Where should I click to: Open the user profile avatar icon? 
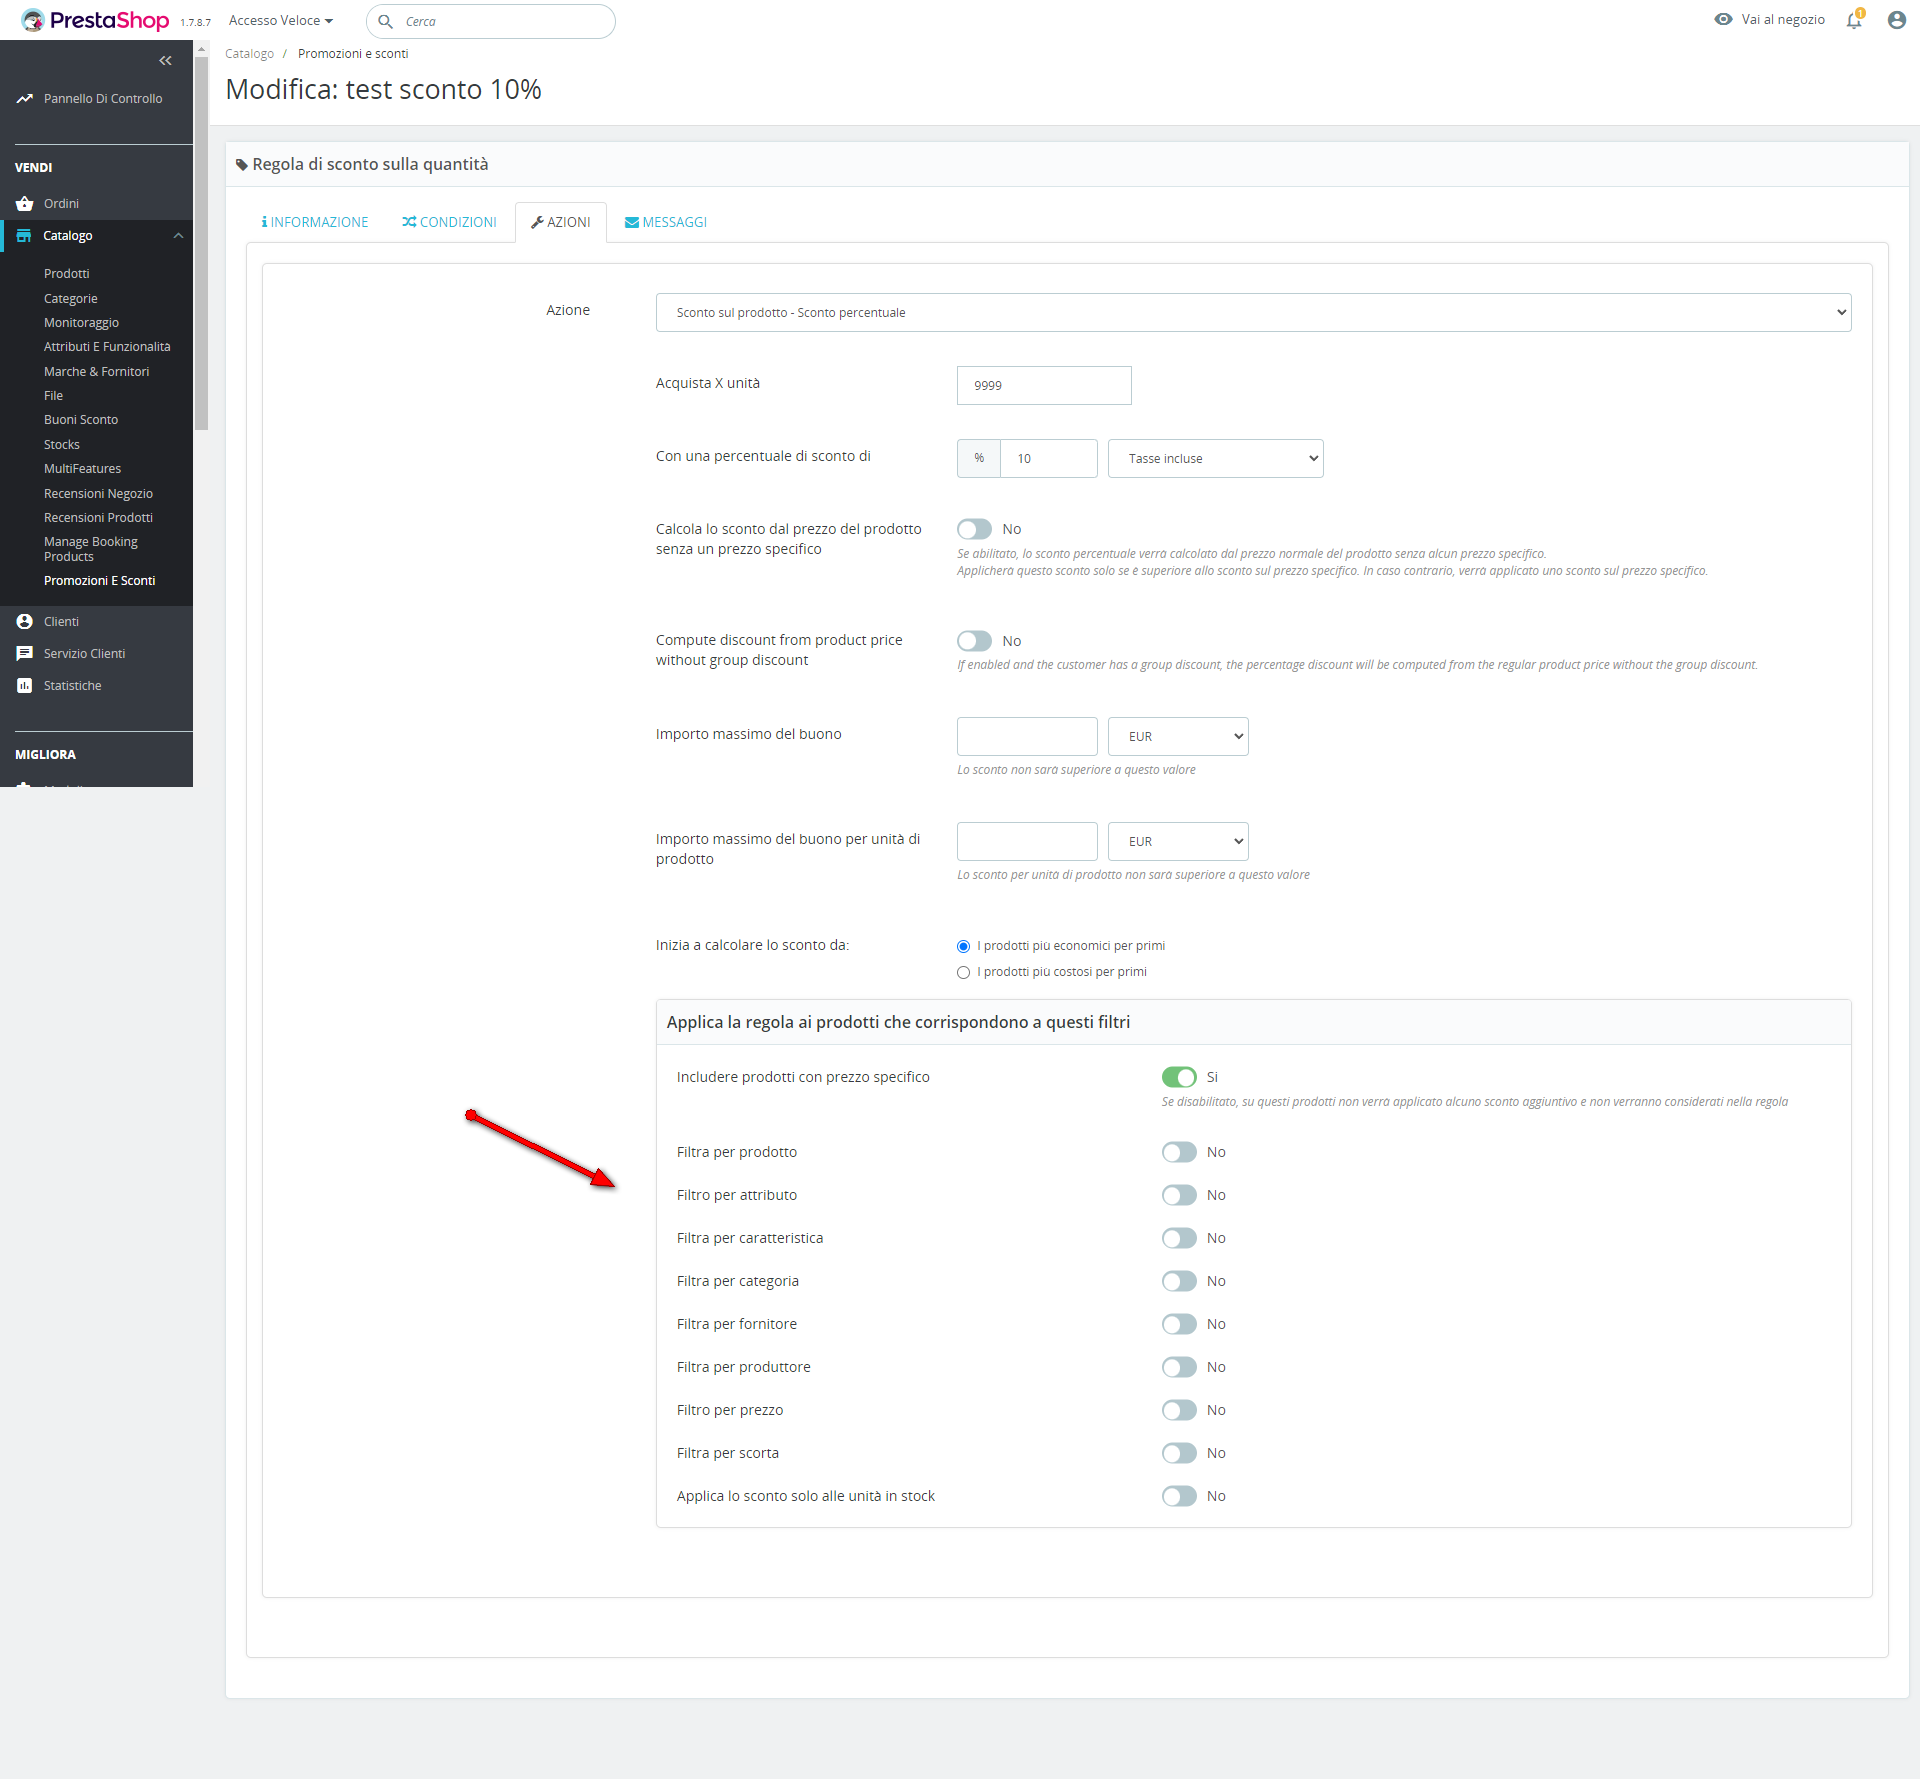pos(1896,20)
